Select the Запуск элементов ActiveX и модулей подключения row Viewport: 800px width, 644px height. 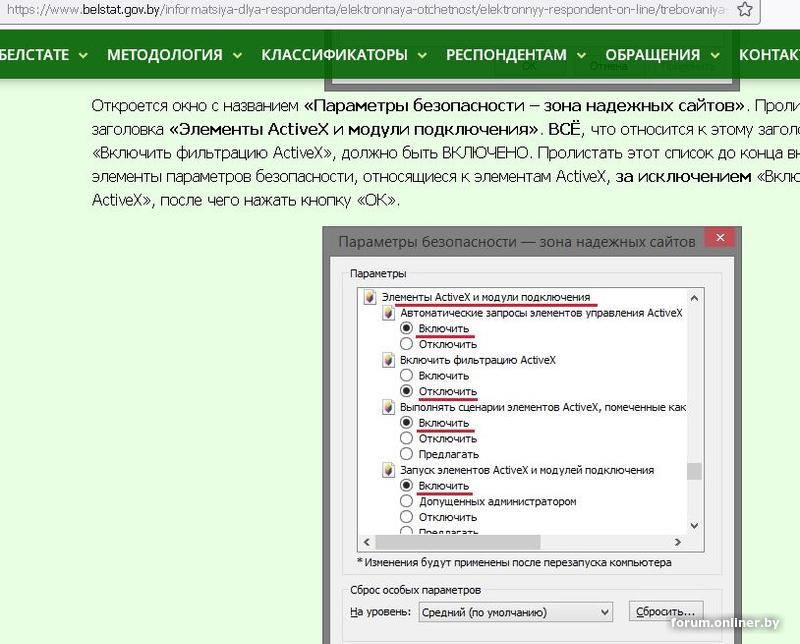pos(527,470)
